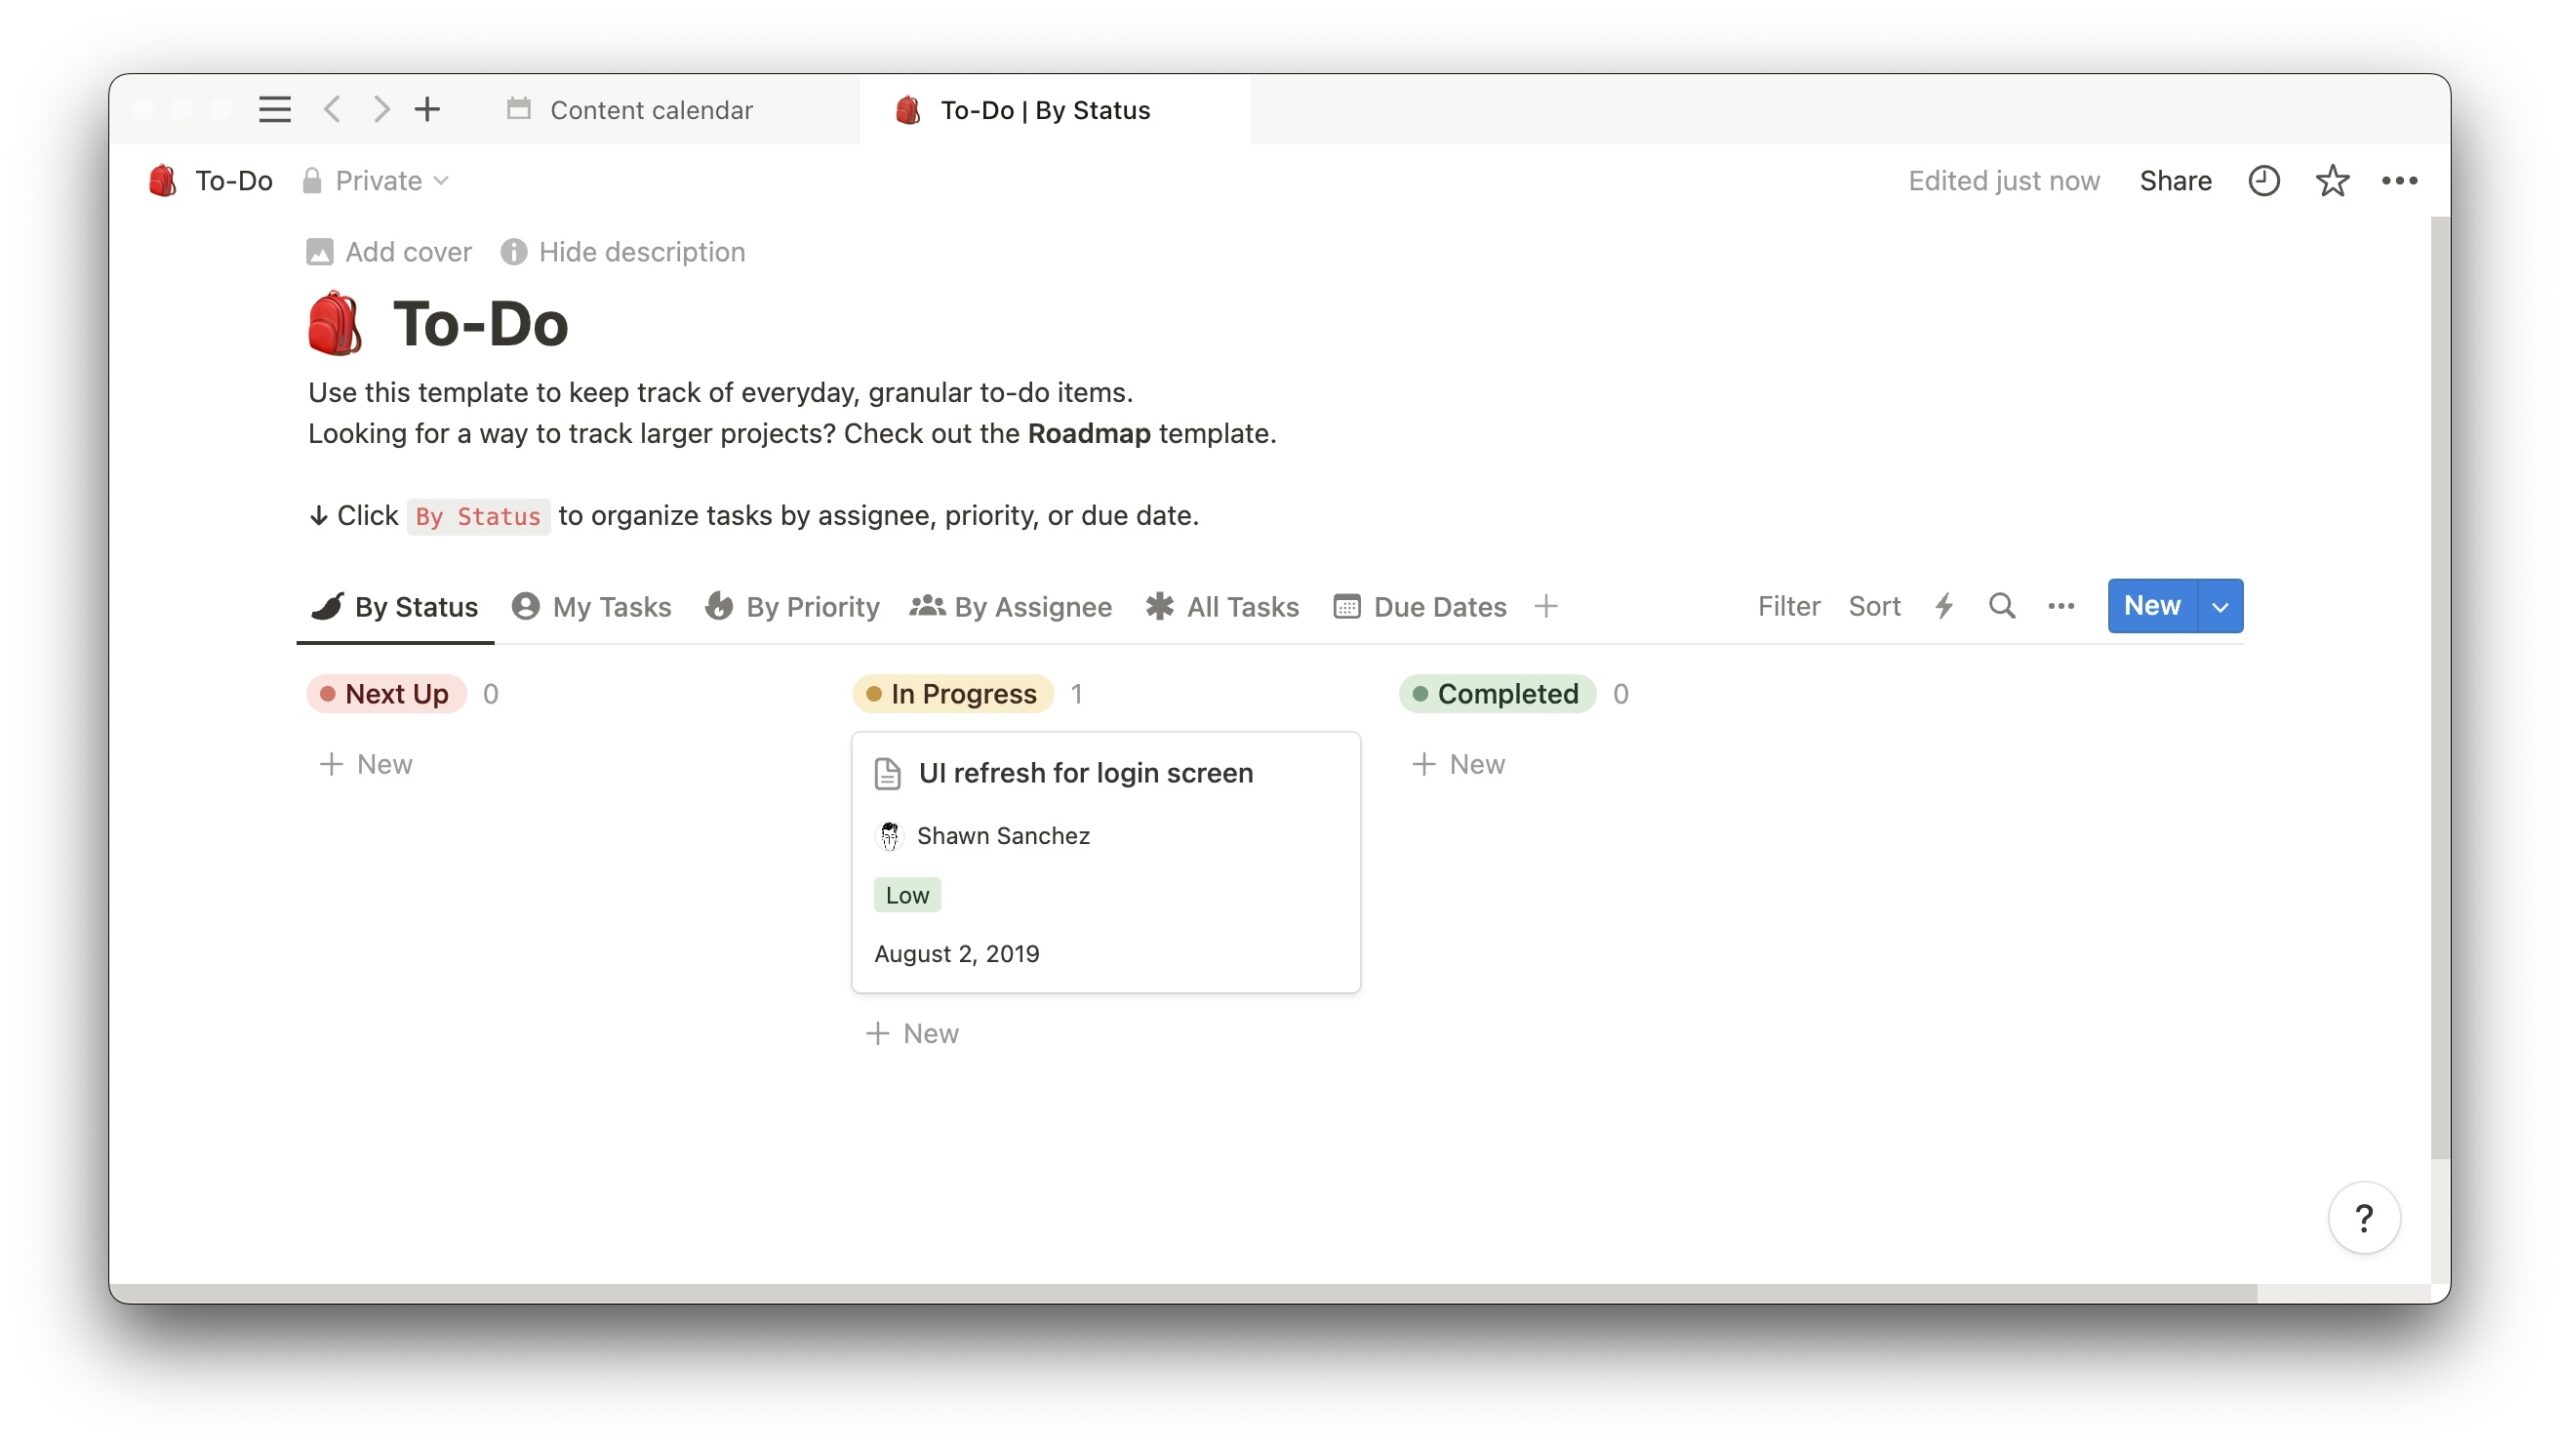Open the UI refresh for login screen card
2560x1448 pixels.
1086,772
